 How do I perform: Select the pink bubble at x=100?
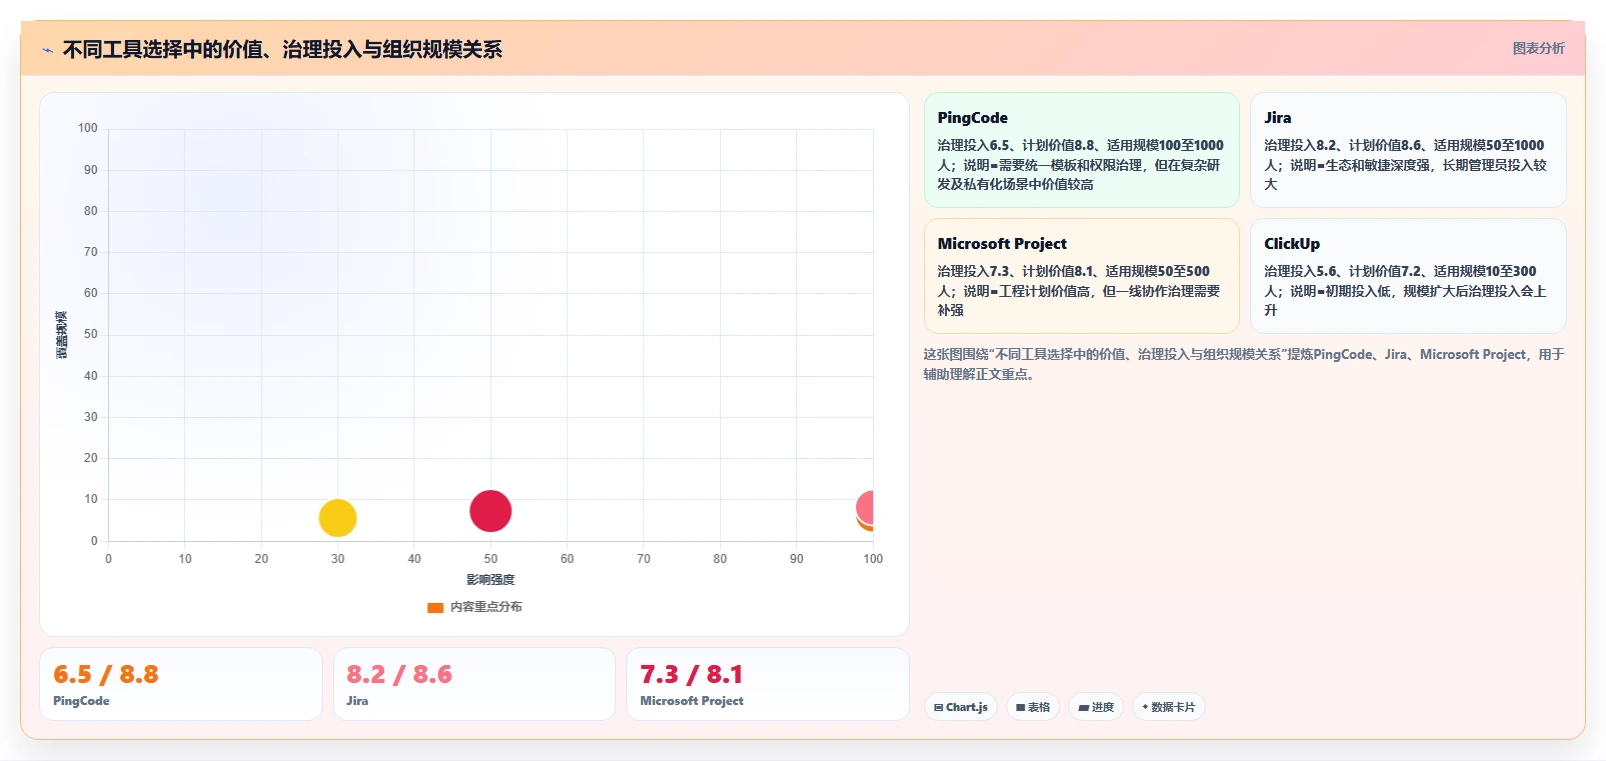(866, 507)
